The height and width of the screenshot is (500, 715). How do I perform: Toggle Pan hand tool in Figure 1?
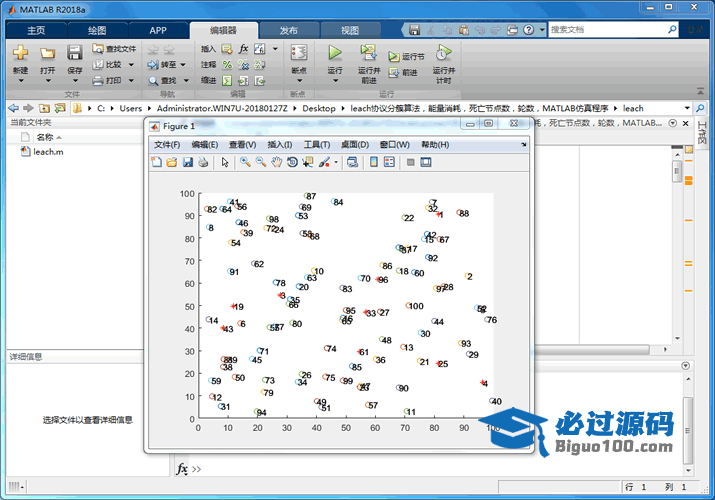[276, 162]
